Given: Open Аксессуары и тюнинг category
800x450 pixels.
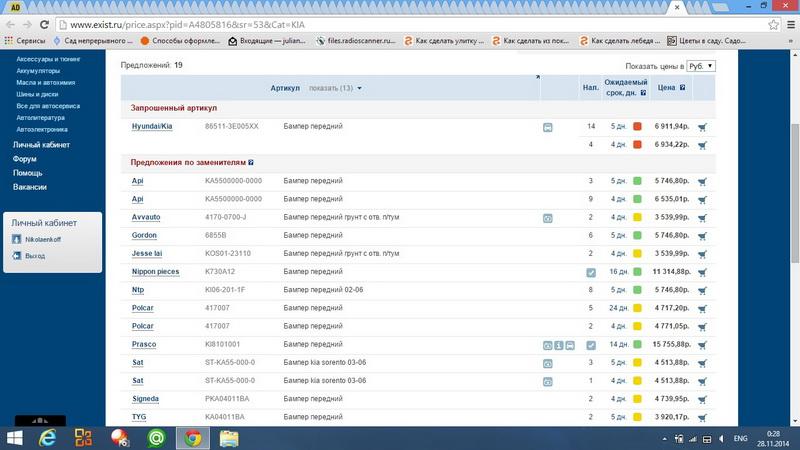Looking at the screenshot, I should coord(48,59).
